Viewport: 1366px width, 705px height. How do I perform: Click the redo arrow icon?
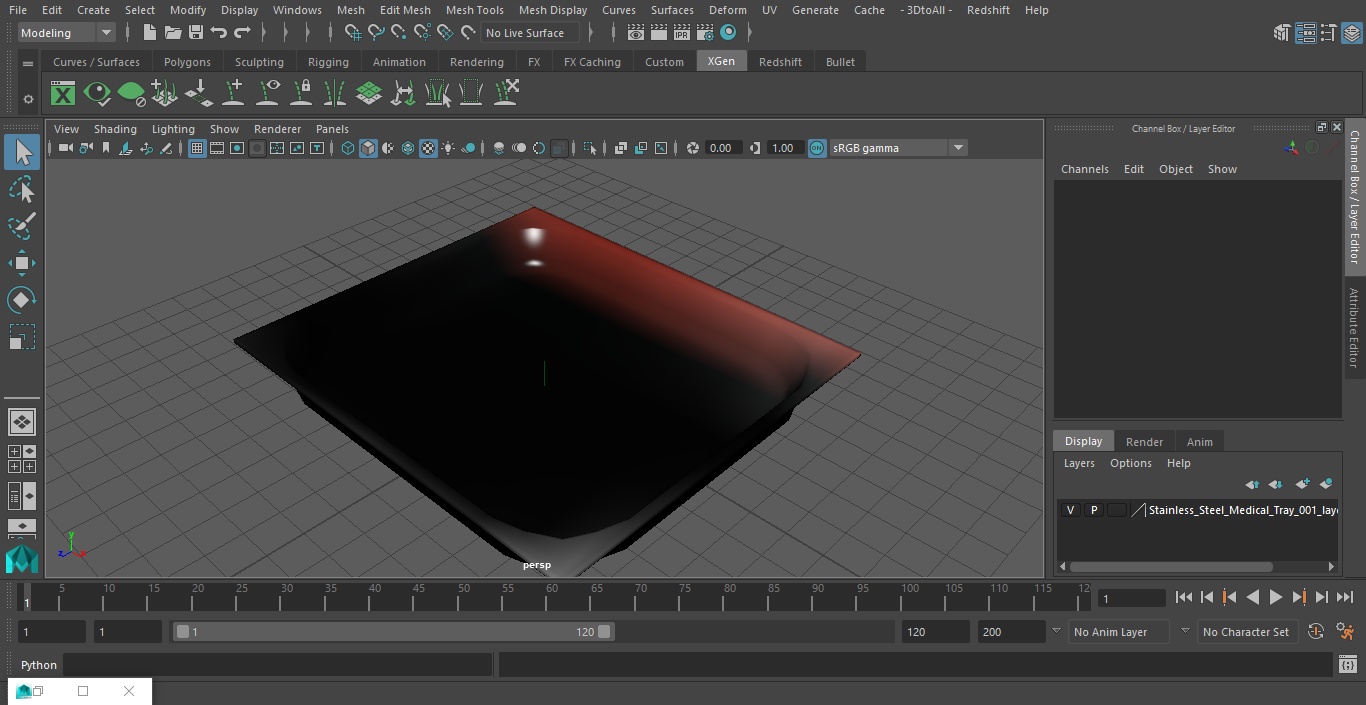point(242,33)
